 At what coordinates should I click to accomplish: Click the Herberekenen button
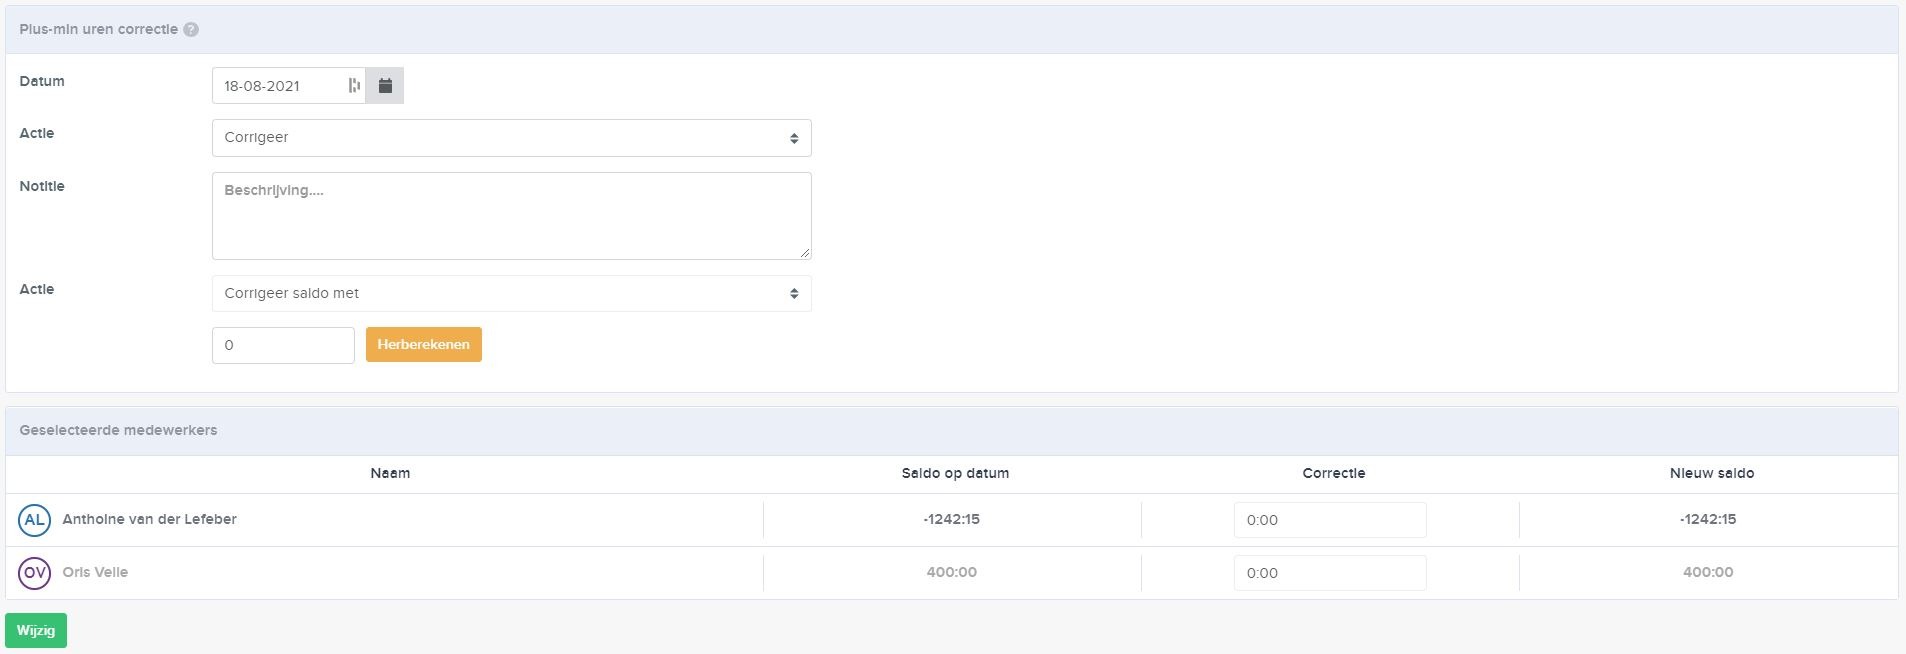[x=424, y=345]
